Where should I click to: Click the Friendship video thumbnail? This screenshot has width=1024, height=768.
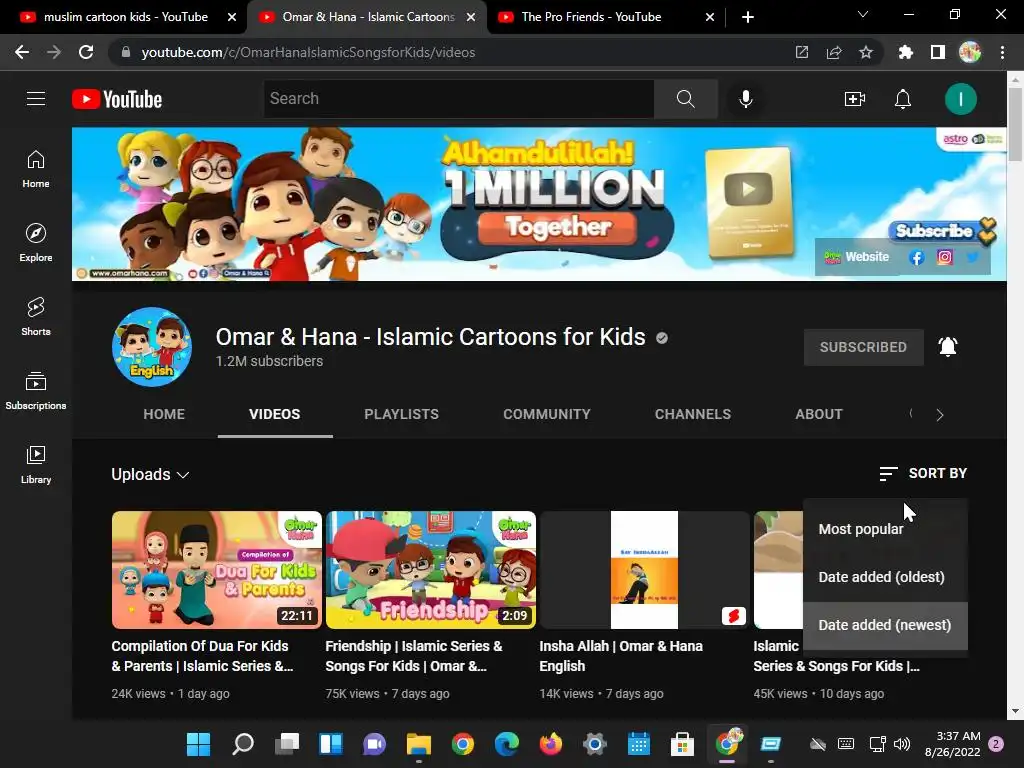coord(430,569)
